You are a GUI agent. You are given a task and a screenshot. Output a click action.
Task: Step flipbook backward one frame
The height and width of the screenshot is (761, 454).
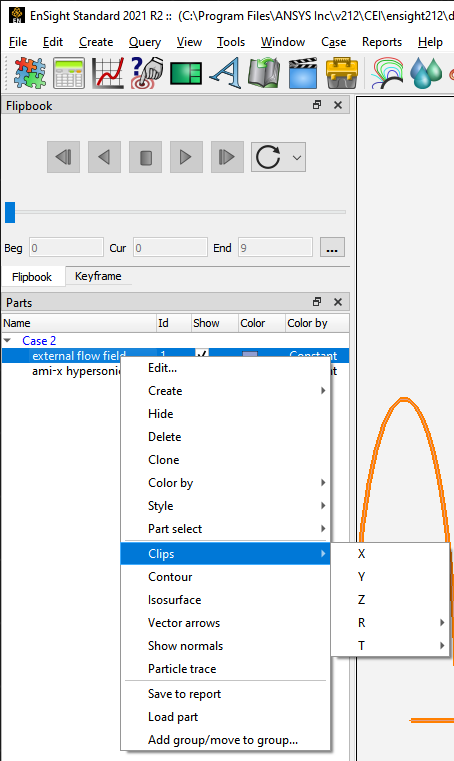point(64,157)
